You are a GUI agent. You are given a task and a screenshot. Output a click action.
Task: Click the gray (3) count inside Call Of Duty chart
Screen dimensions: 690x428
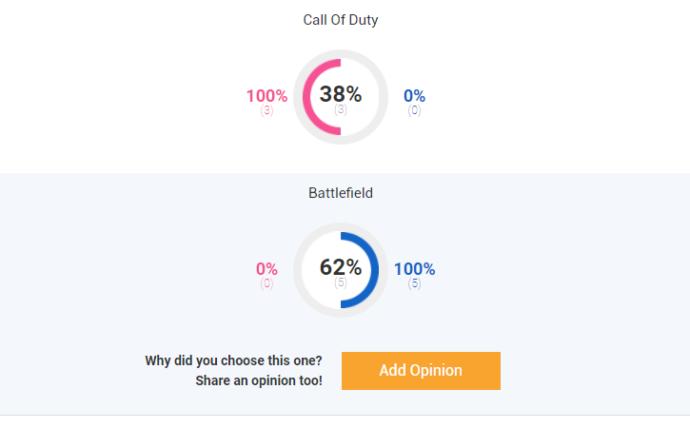click(x=340, y=109)
